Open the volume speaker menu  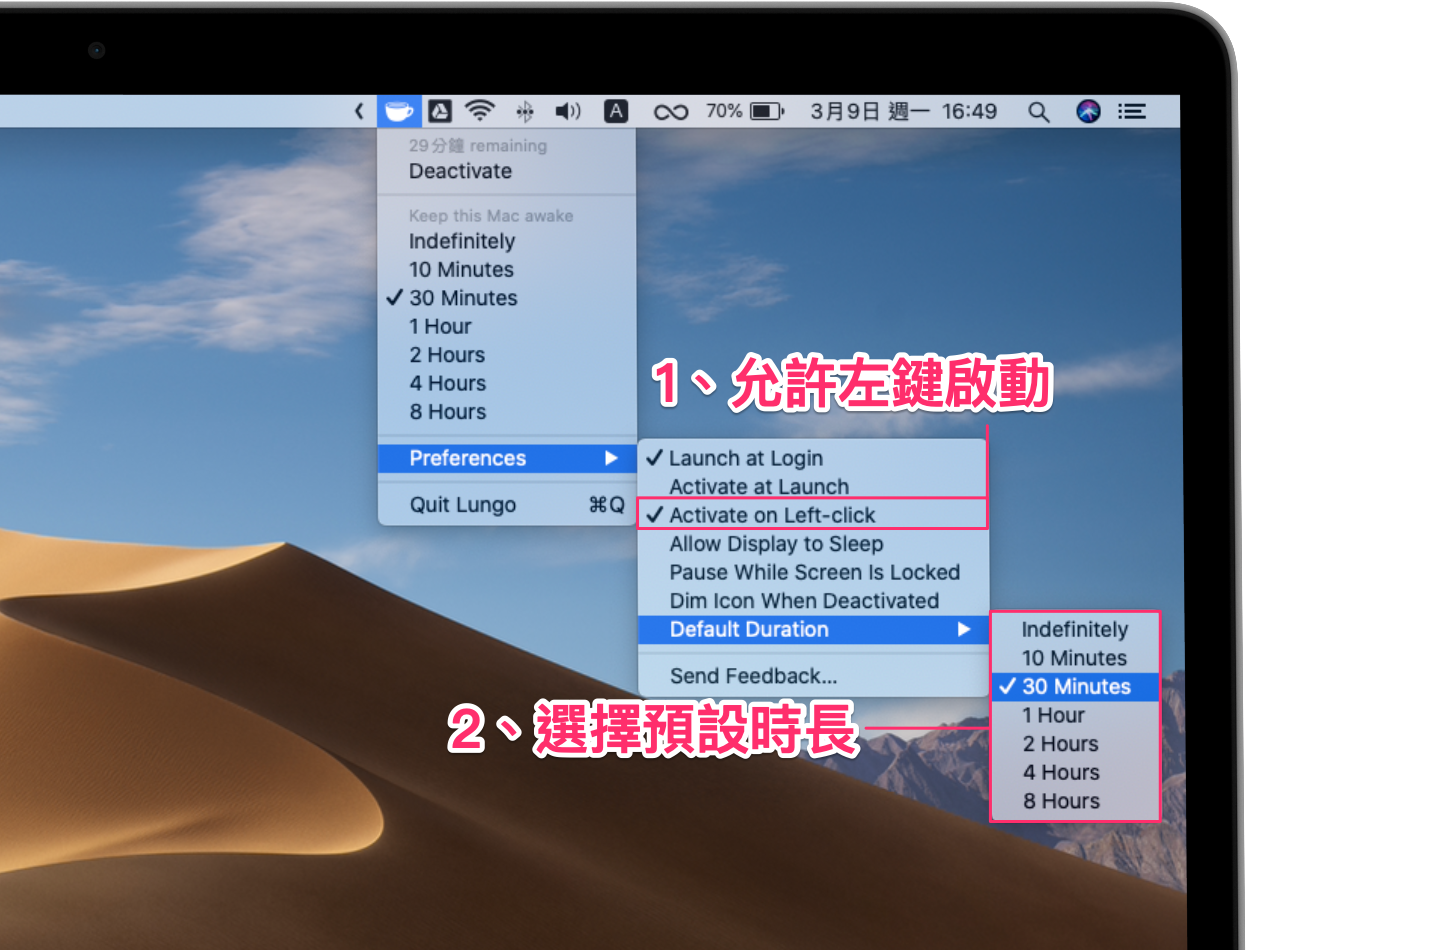pyautogui.click(x=568, y=111)
